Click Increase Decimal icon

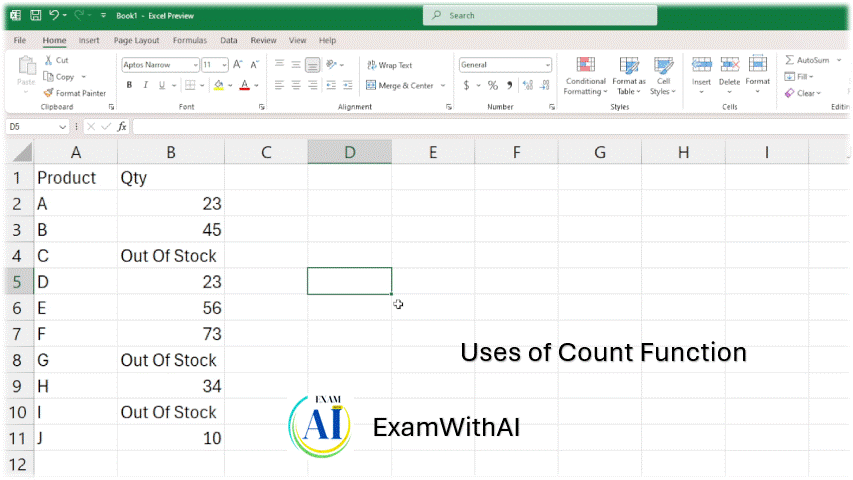[528, 85]
